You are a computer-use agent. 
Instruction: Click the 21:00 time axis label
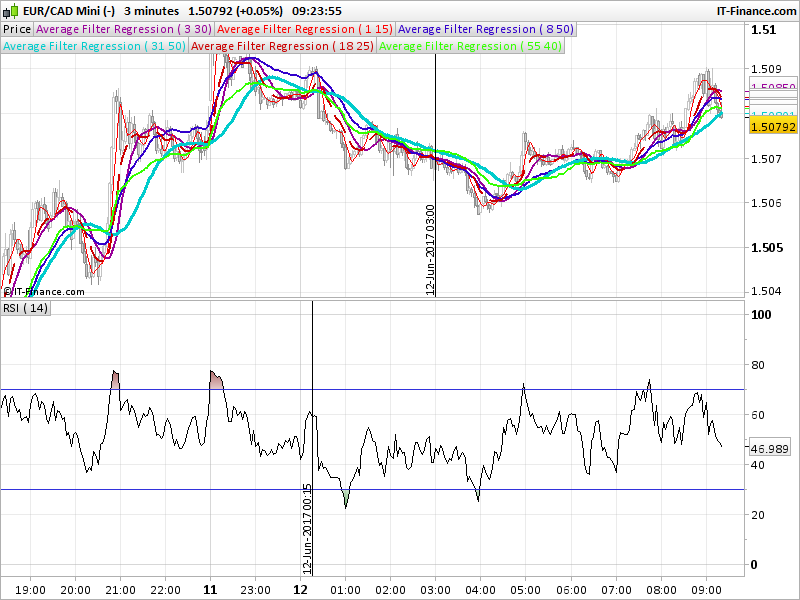pyautogui.click(x=120, y=590)
